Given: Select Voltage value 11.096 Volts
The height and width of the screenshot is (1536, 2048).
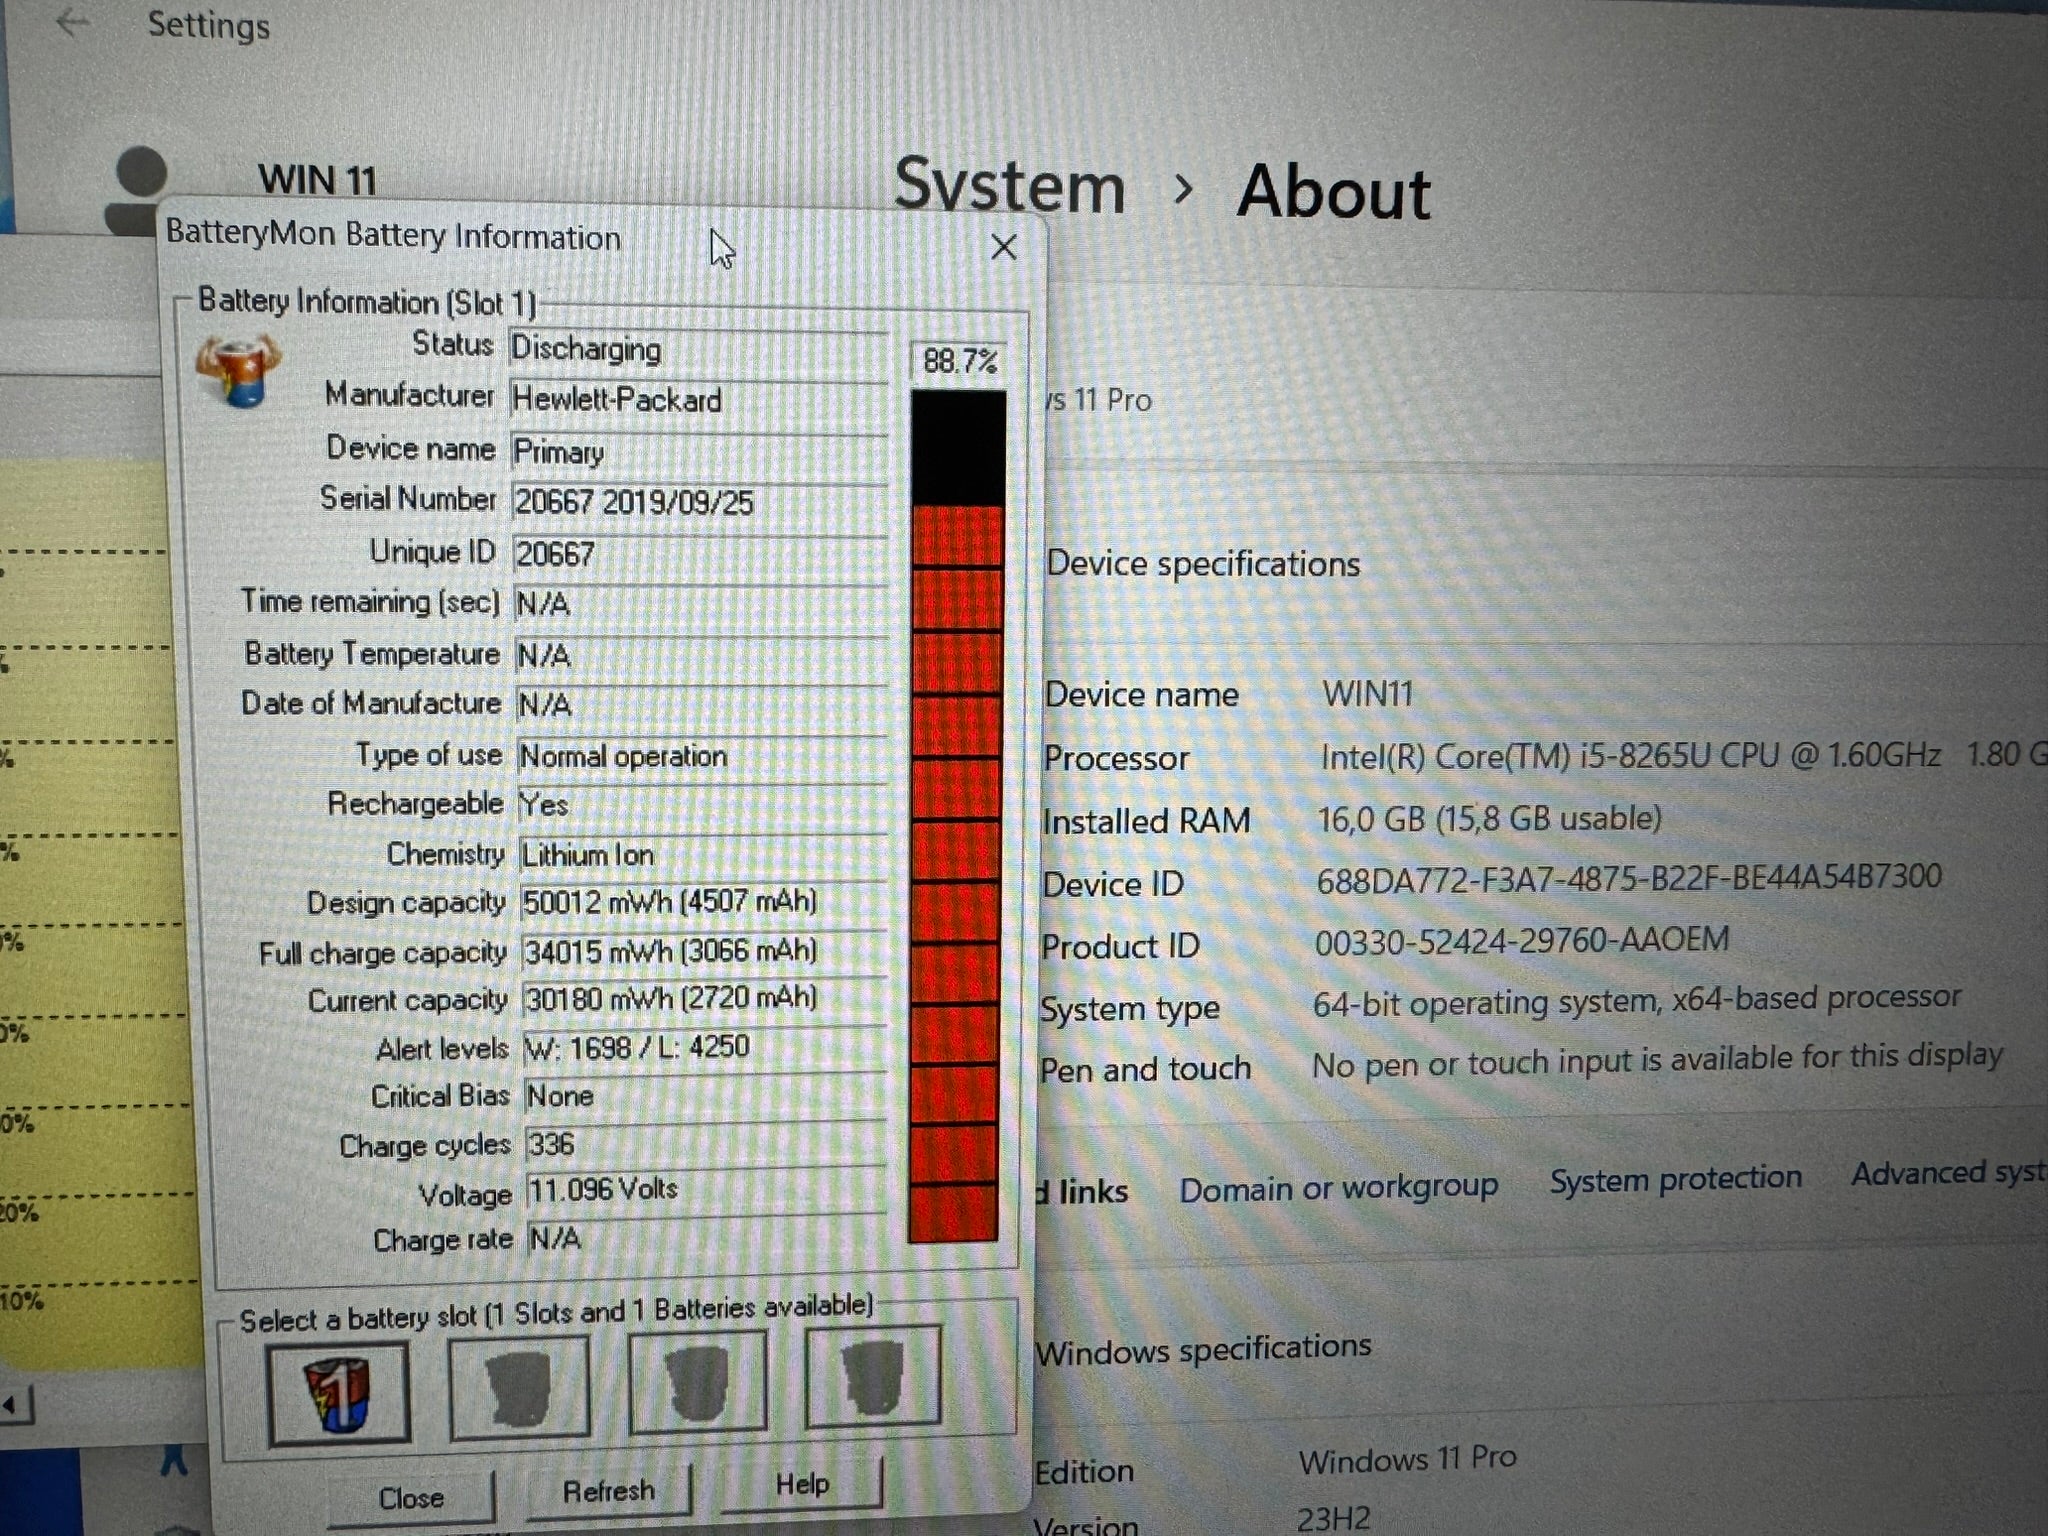Looking at the screenshot, I should (x=707, y=1190).
